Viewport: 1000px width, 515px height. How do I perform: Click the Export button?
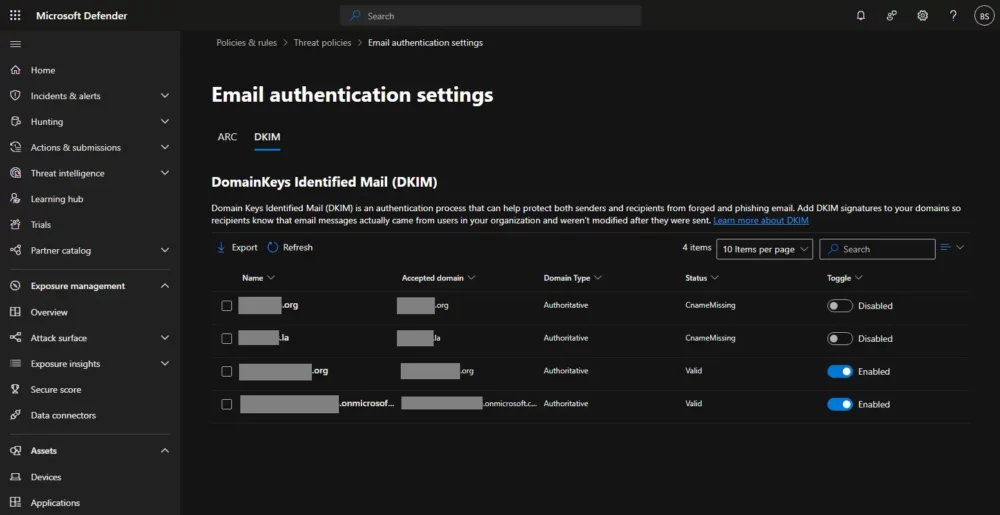click(237, 247)
